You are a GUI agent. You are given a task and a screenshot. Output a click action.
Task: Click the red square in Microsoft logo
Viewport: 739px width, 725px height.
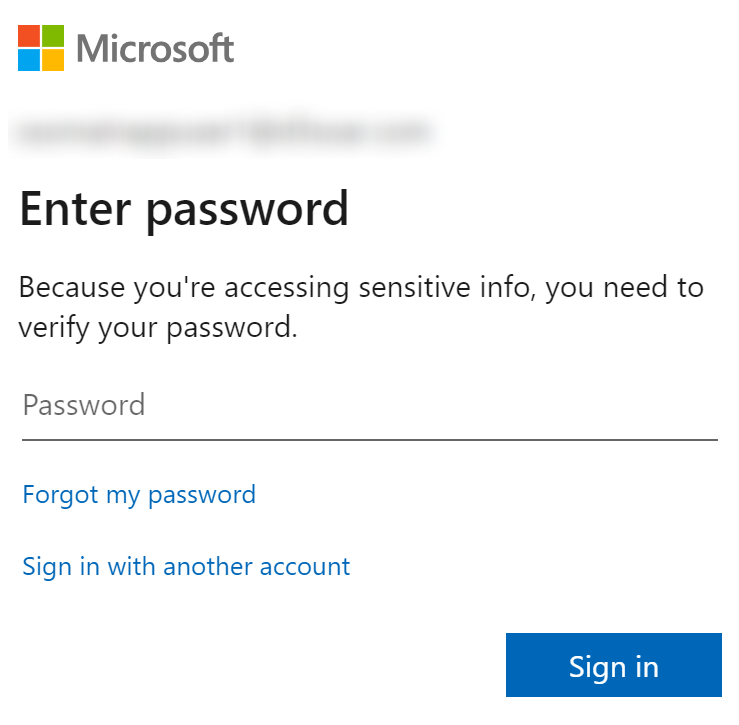point(29,36)
